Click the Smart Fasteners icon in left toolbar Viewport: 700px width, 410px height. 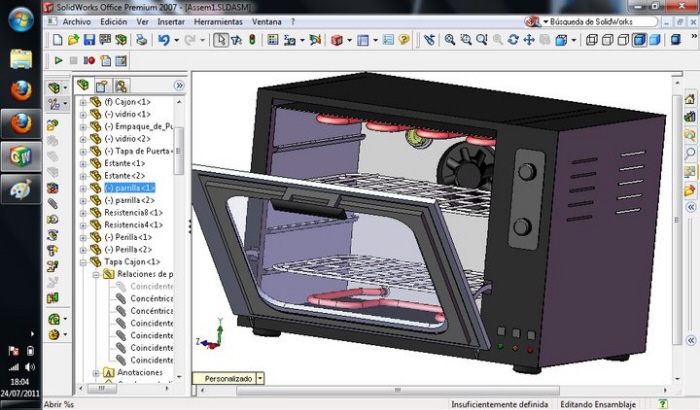coord(53,251)
